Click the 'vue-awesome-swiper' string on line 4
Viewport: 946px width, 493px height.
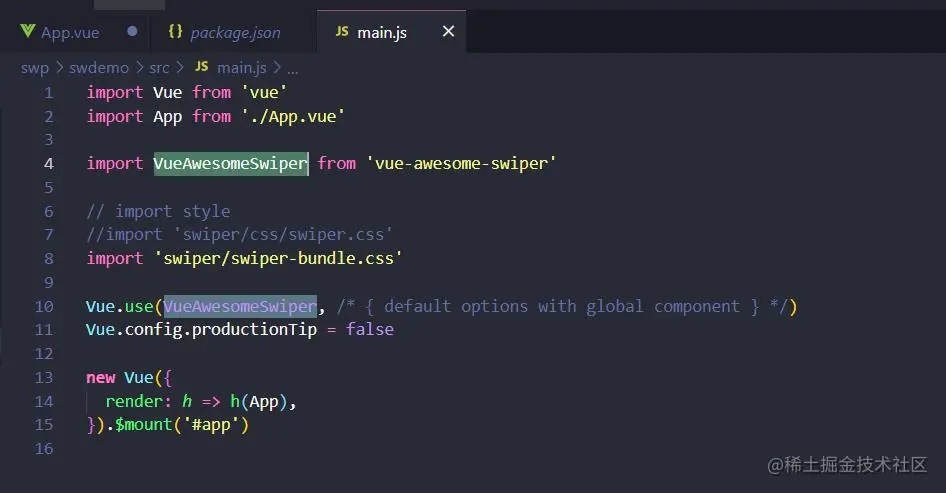click(461, 164)
